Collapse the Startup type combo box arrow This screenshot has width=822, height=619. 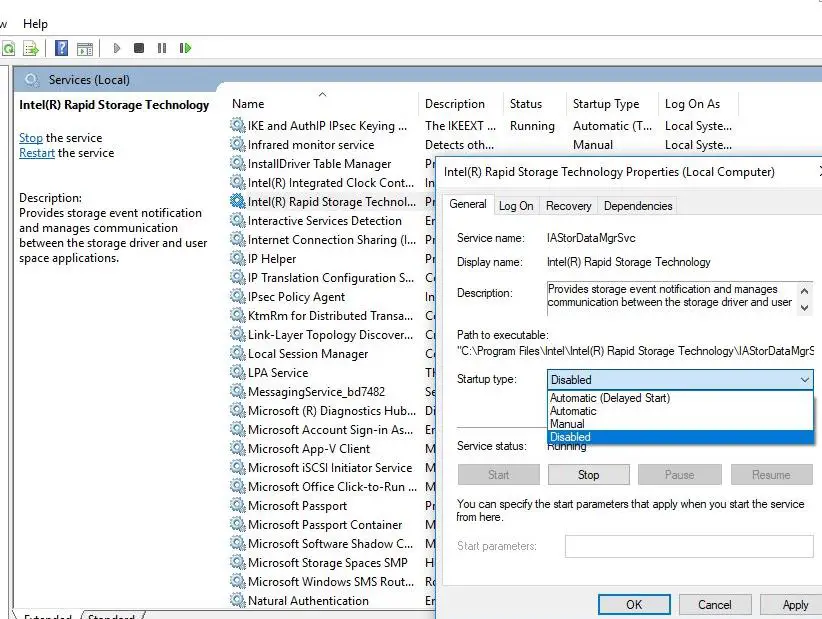coord(804,380)
